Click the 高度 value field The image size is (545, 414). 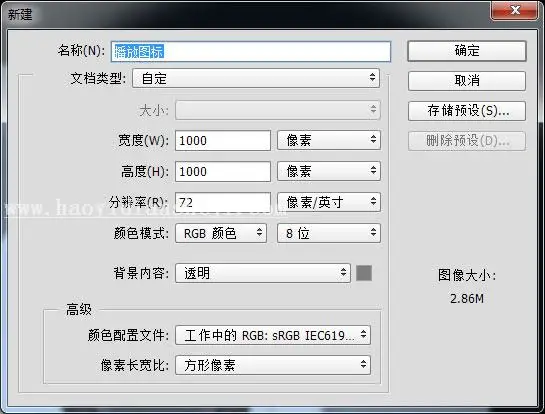(223, 171)
